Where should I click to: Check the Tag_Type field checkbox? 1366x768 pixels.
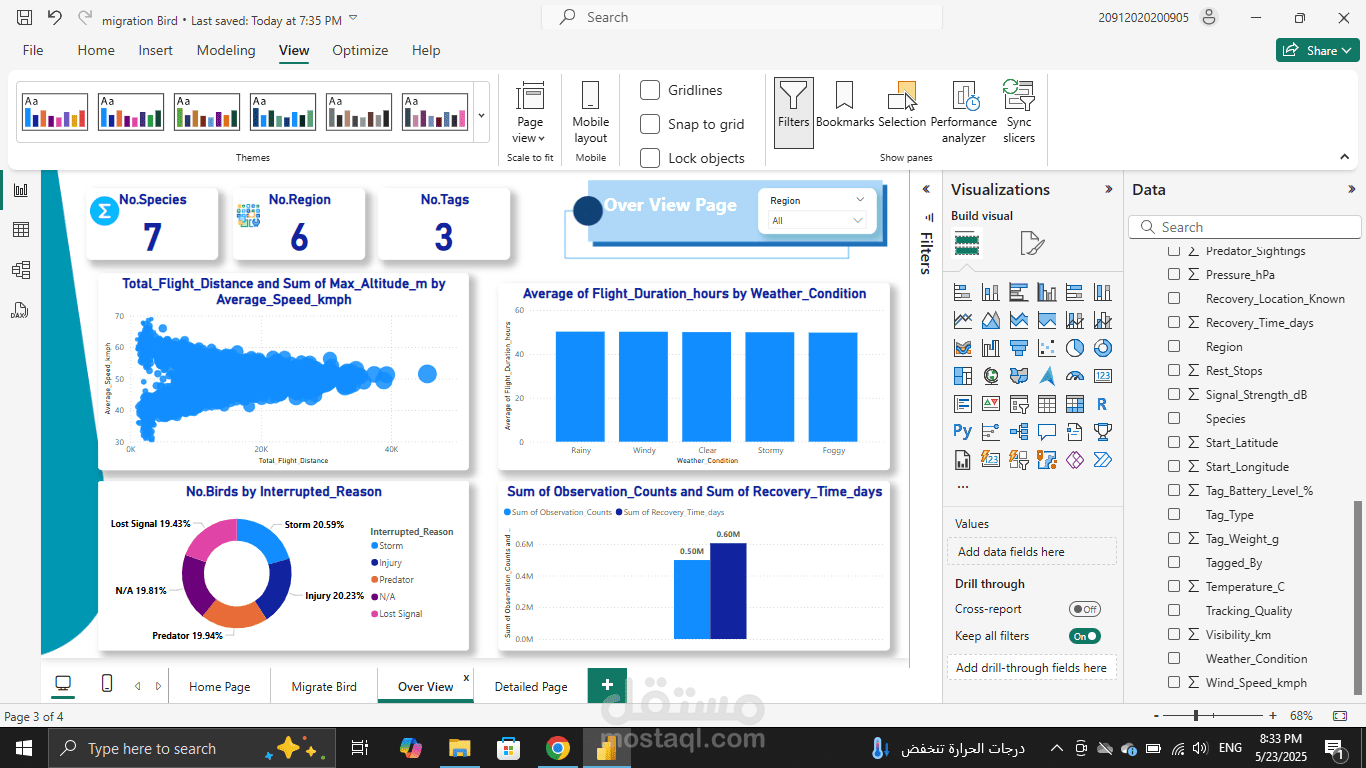[x=1175, y=514]
